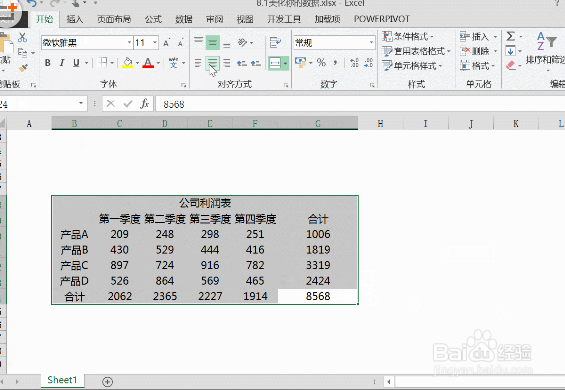Open the underline style dropdown arrow

[x=86, y=63]
